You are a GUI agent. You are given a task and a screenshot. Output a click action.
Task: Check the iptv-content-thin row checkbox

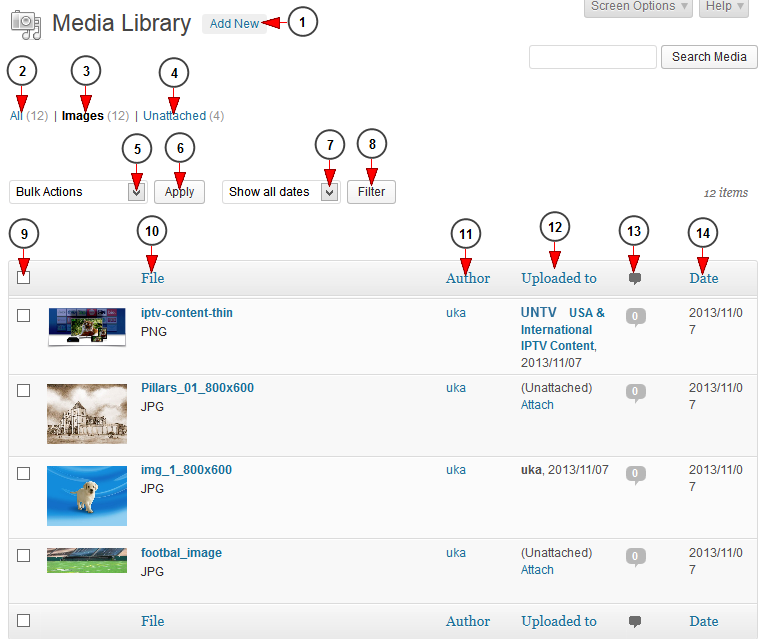[x=23, y=316]
